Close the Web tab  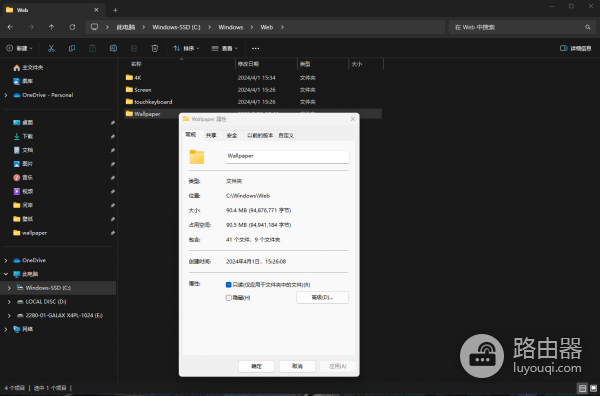[x=96, y=10]
